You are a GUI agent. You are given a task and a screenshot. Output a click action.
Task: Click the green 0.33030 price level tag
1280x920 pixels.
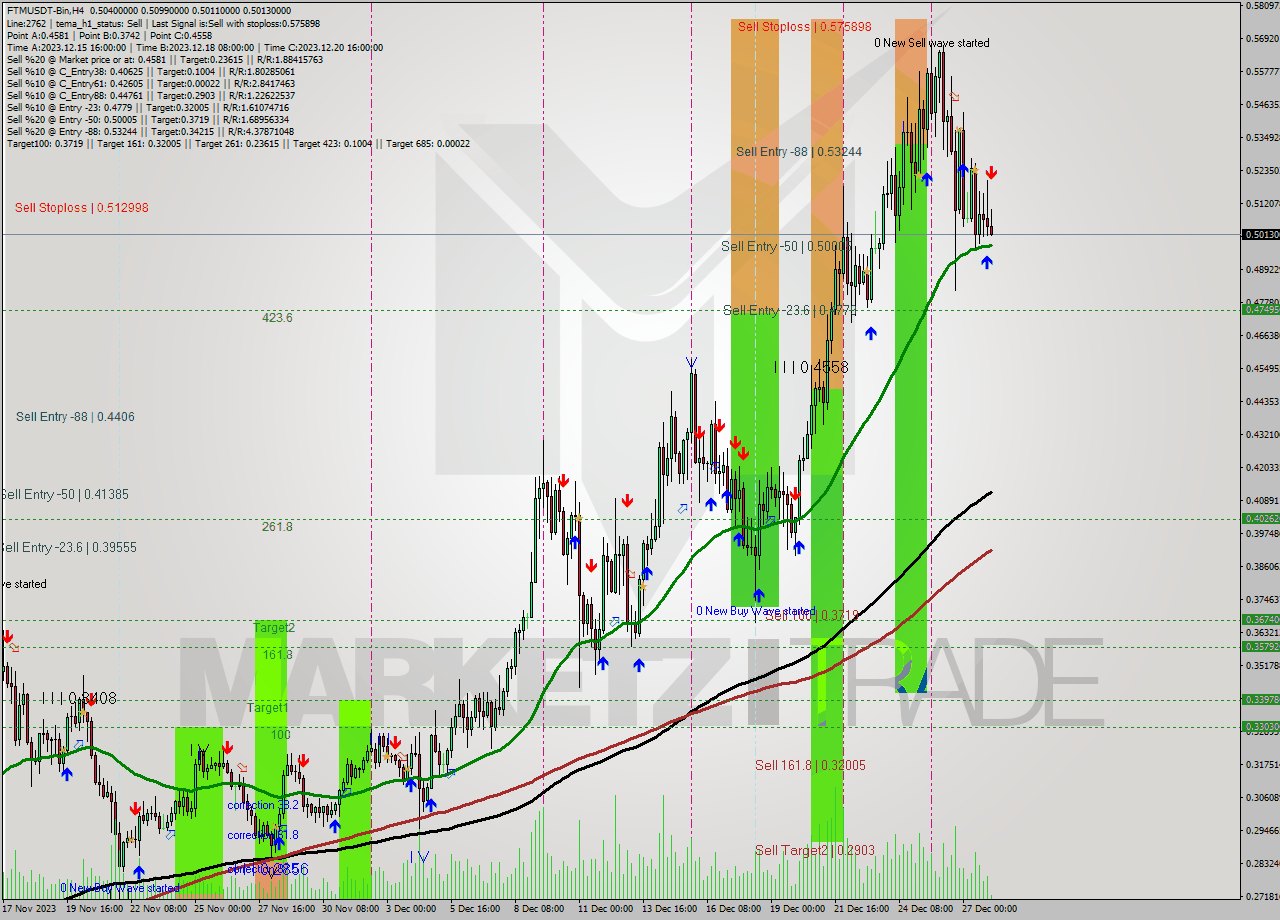pos(1260,726)
